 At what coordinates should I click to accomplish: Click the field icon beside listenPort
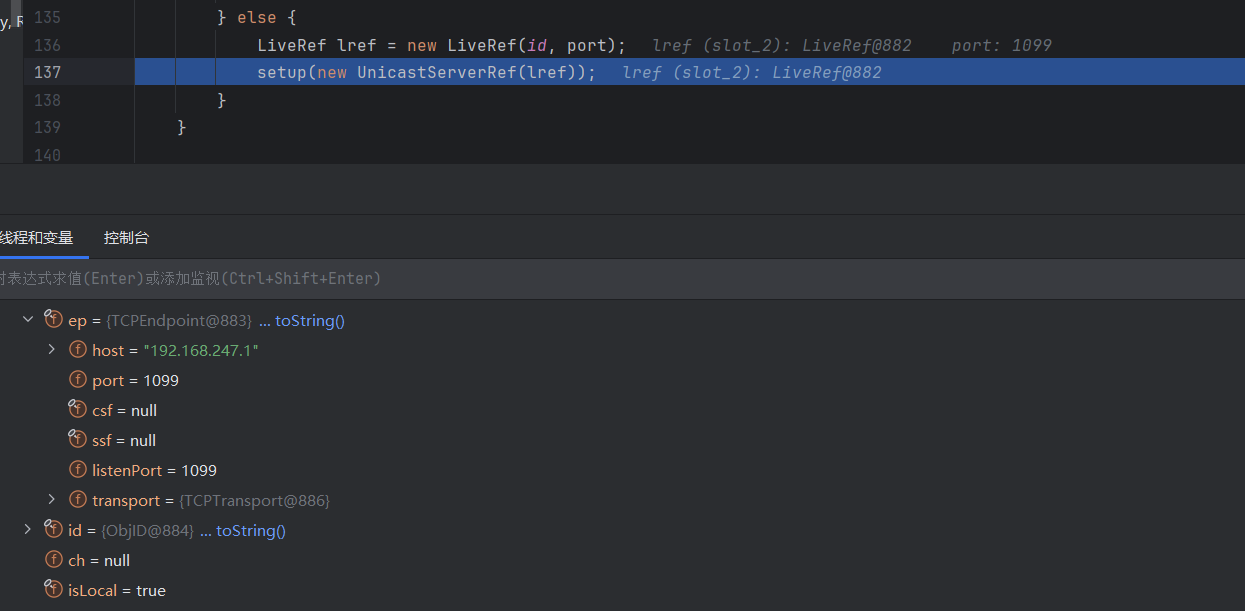pyautogui.click(x=77, y=470)
